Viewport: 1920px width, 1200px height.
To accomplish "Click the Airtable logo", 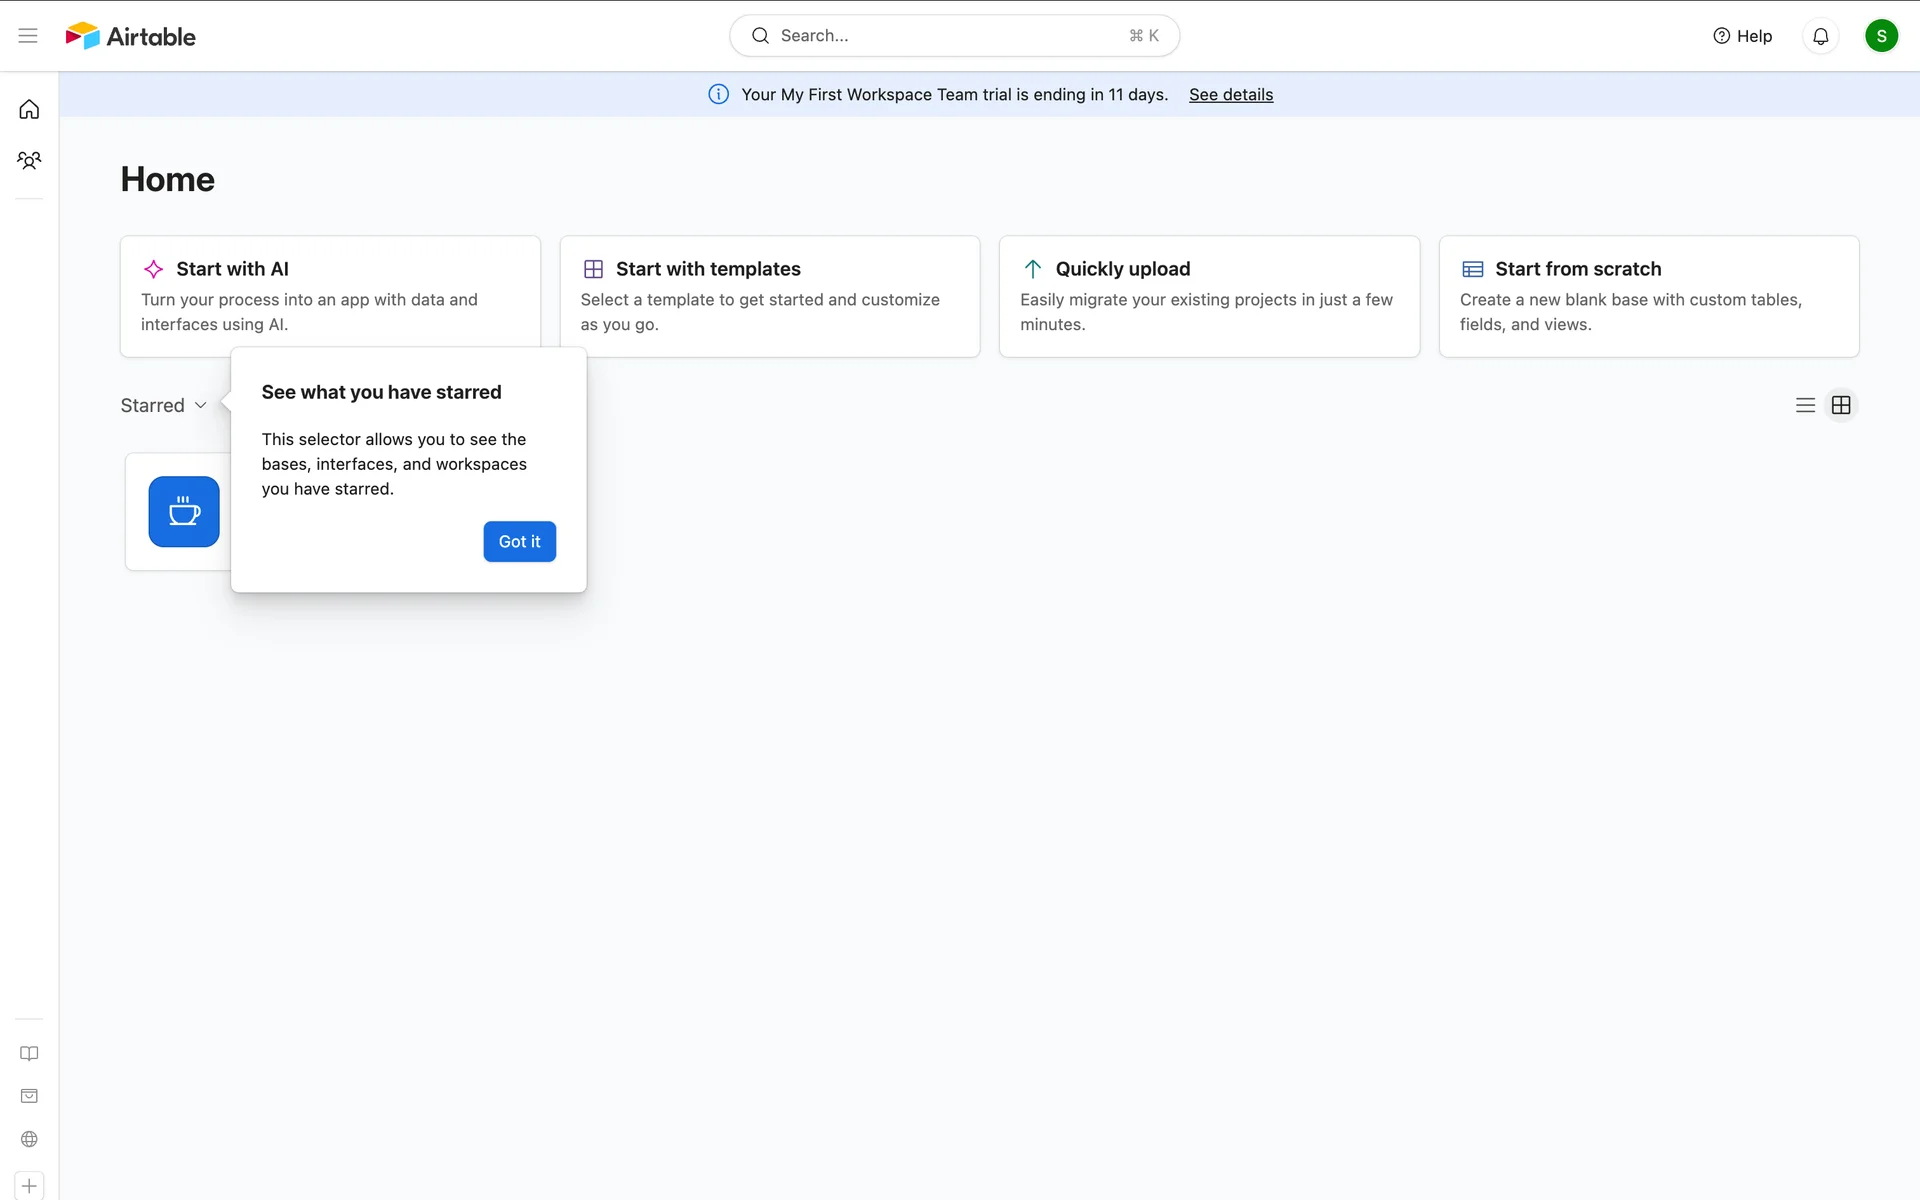I will 131,36.
